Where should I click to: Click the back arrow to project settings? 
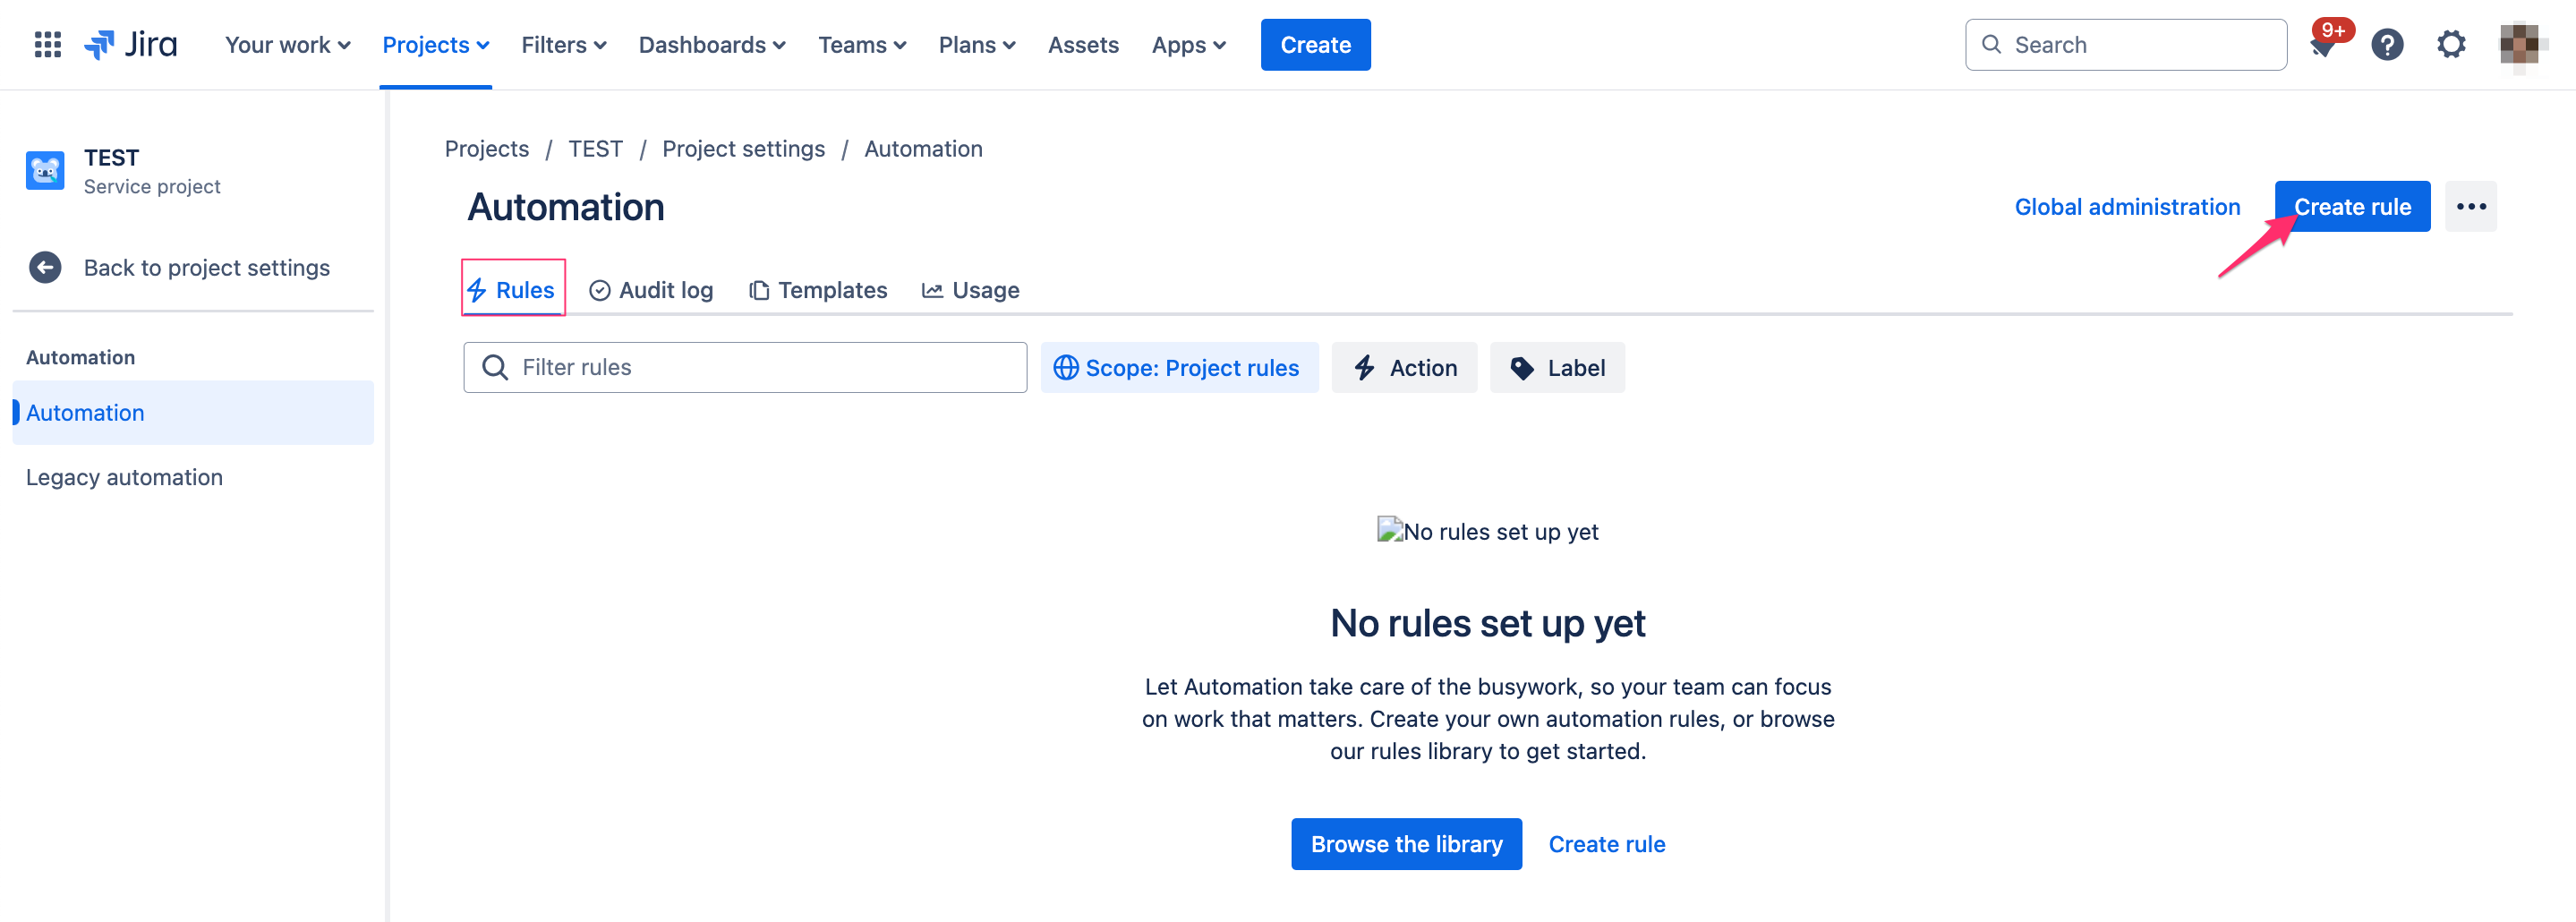44,267
